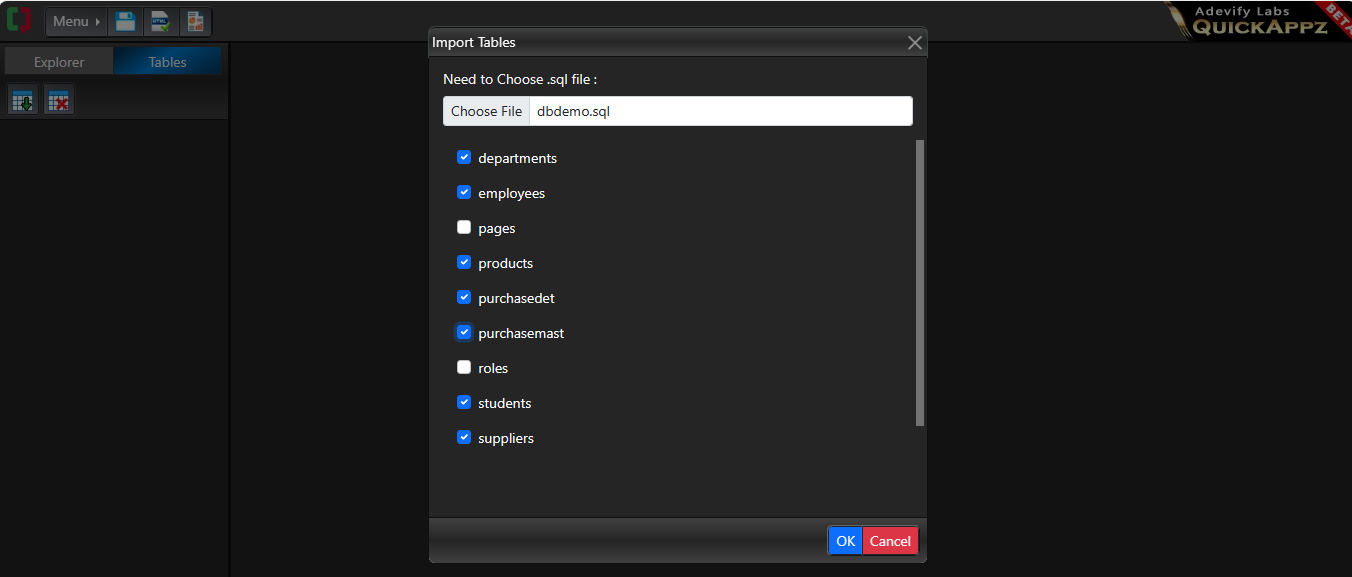Click the import tables icon with green arrow
Screen dimensions: 1352x577
click(23, 100)
